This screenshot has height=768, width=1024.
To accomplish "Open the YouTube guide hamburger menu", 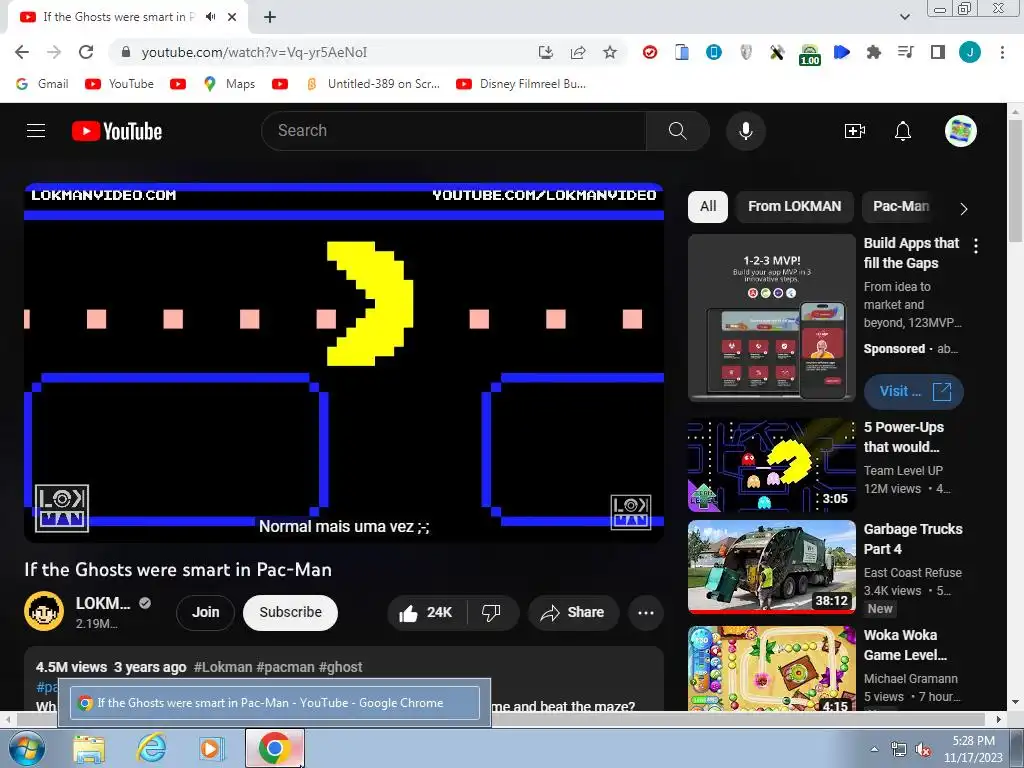I will coord(36,131).
